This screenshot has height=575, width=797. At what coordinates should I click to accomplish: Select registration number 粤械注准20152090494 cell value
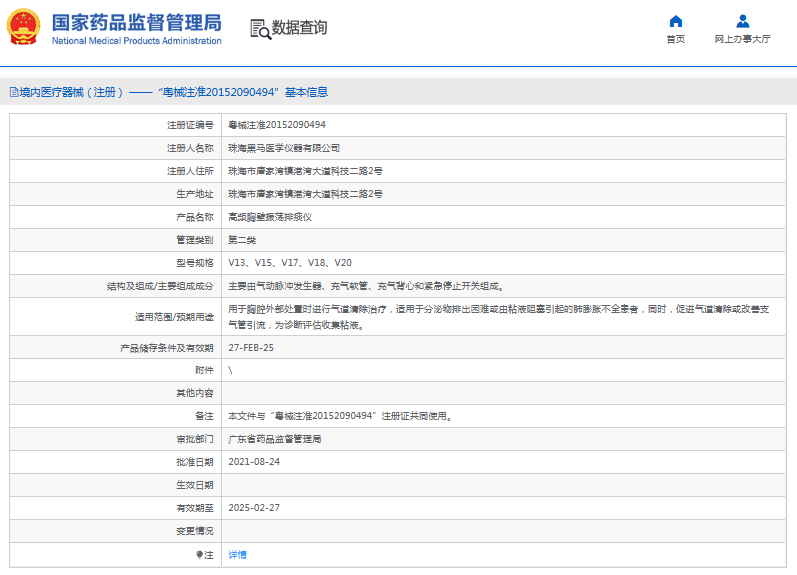pyautogui.click(x=276, y=125)
